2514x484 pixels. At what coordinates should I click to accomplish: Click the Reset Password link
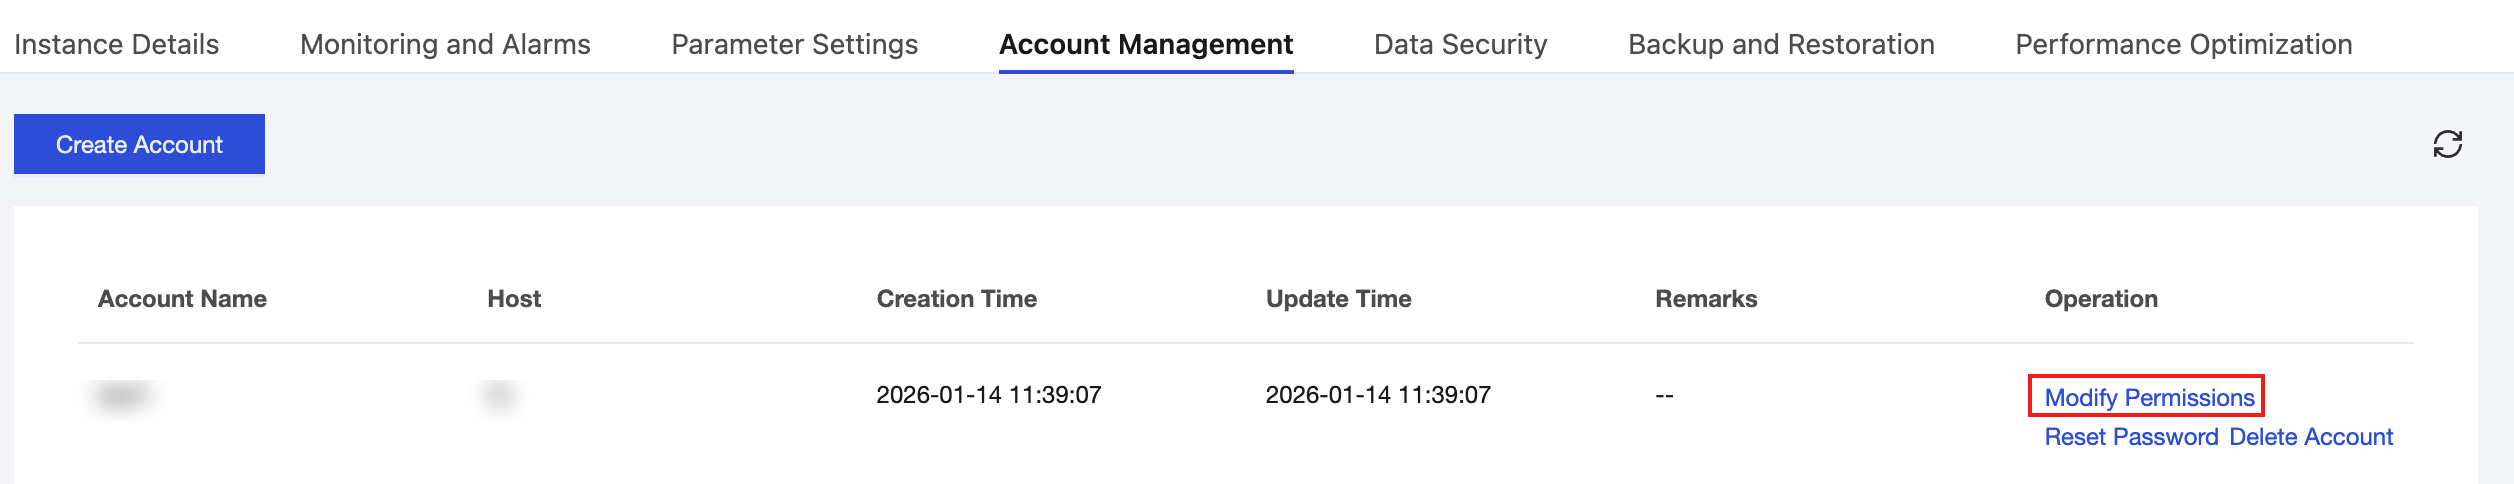coord(2131,437)
